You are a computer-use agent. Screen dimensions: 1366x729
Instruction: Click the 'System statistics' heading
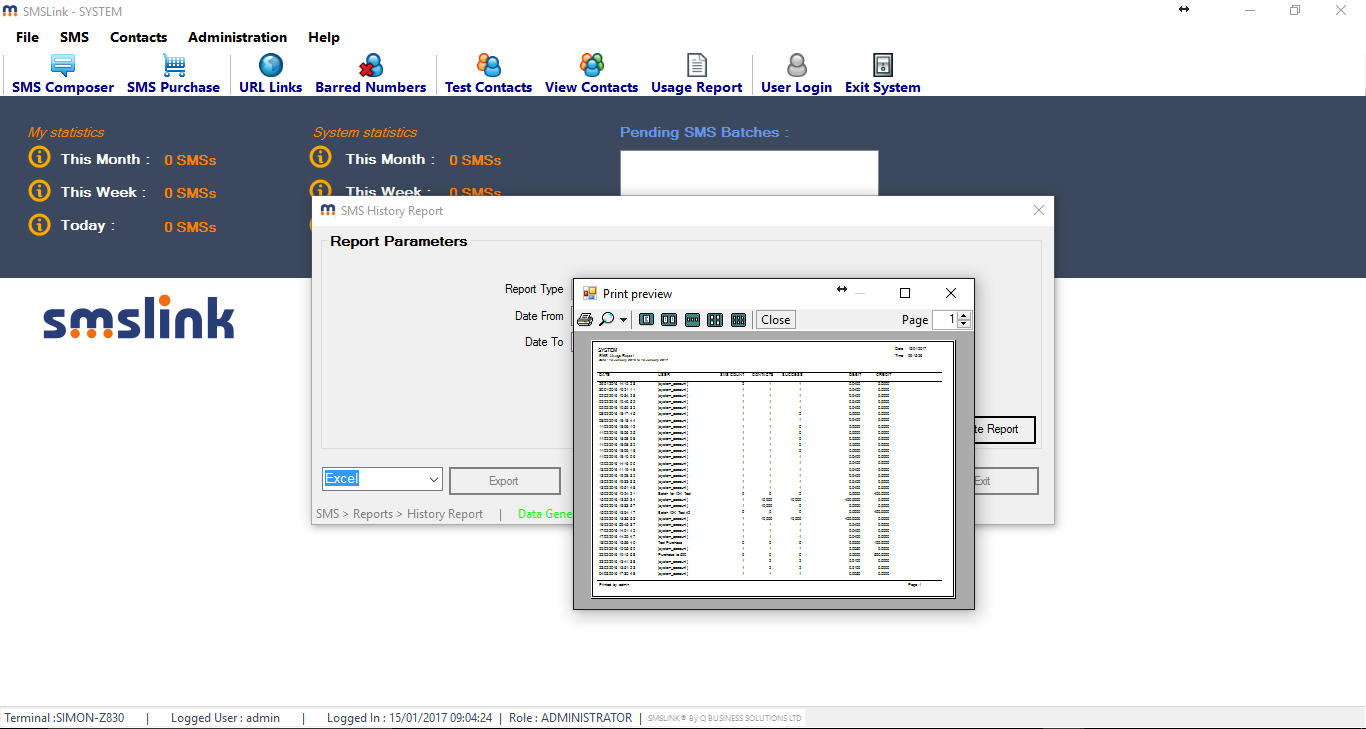tap(365, 132)
